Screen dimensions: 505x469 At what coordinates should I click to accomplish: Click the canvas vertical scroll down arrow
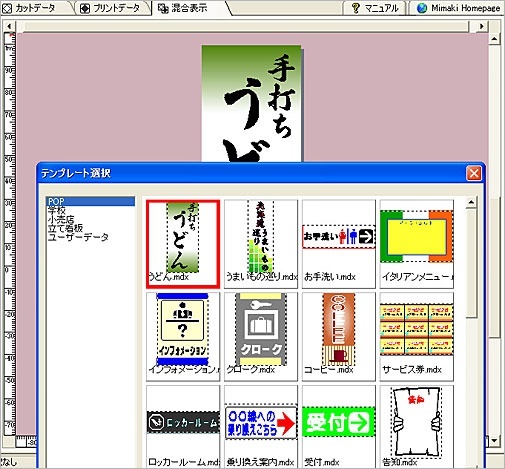(x=494, y=441)
